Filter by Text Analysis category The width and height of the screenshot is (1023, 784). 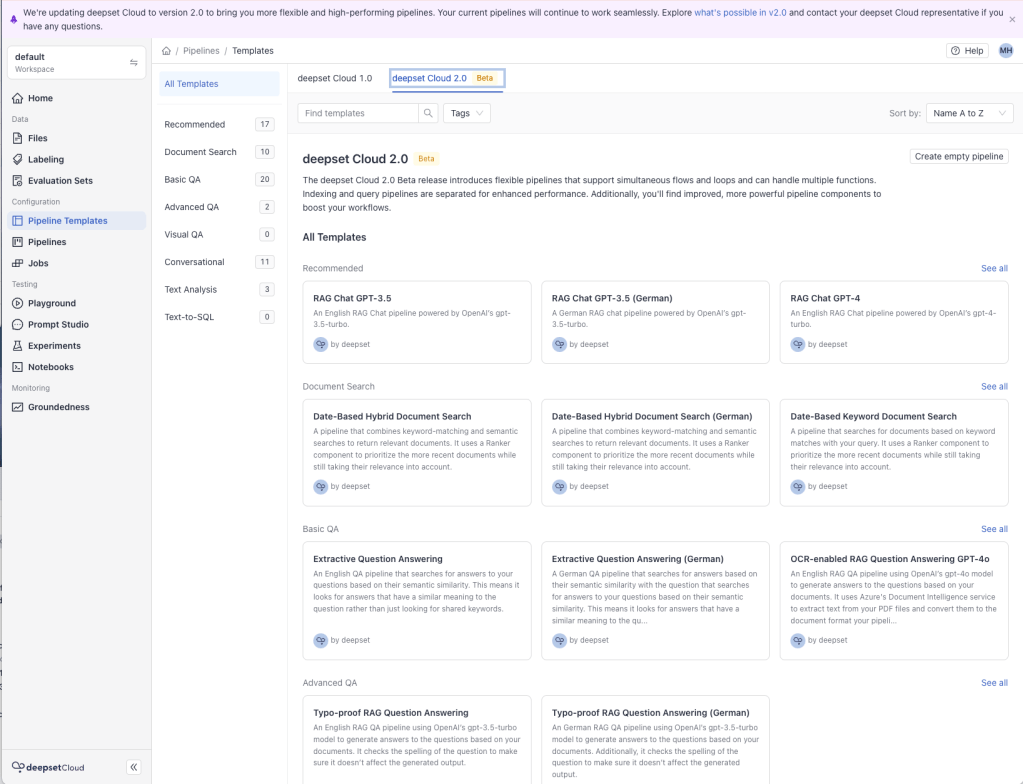click(219, 290)
